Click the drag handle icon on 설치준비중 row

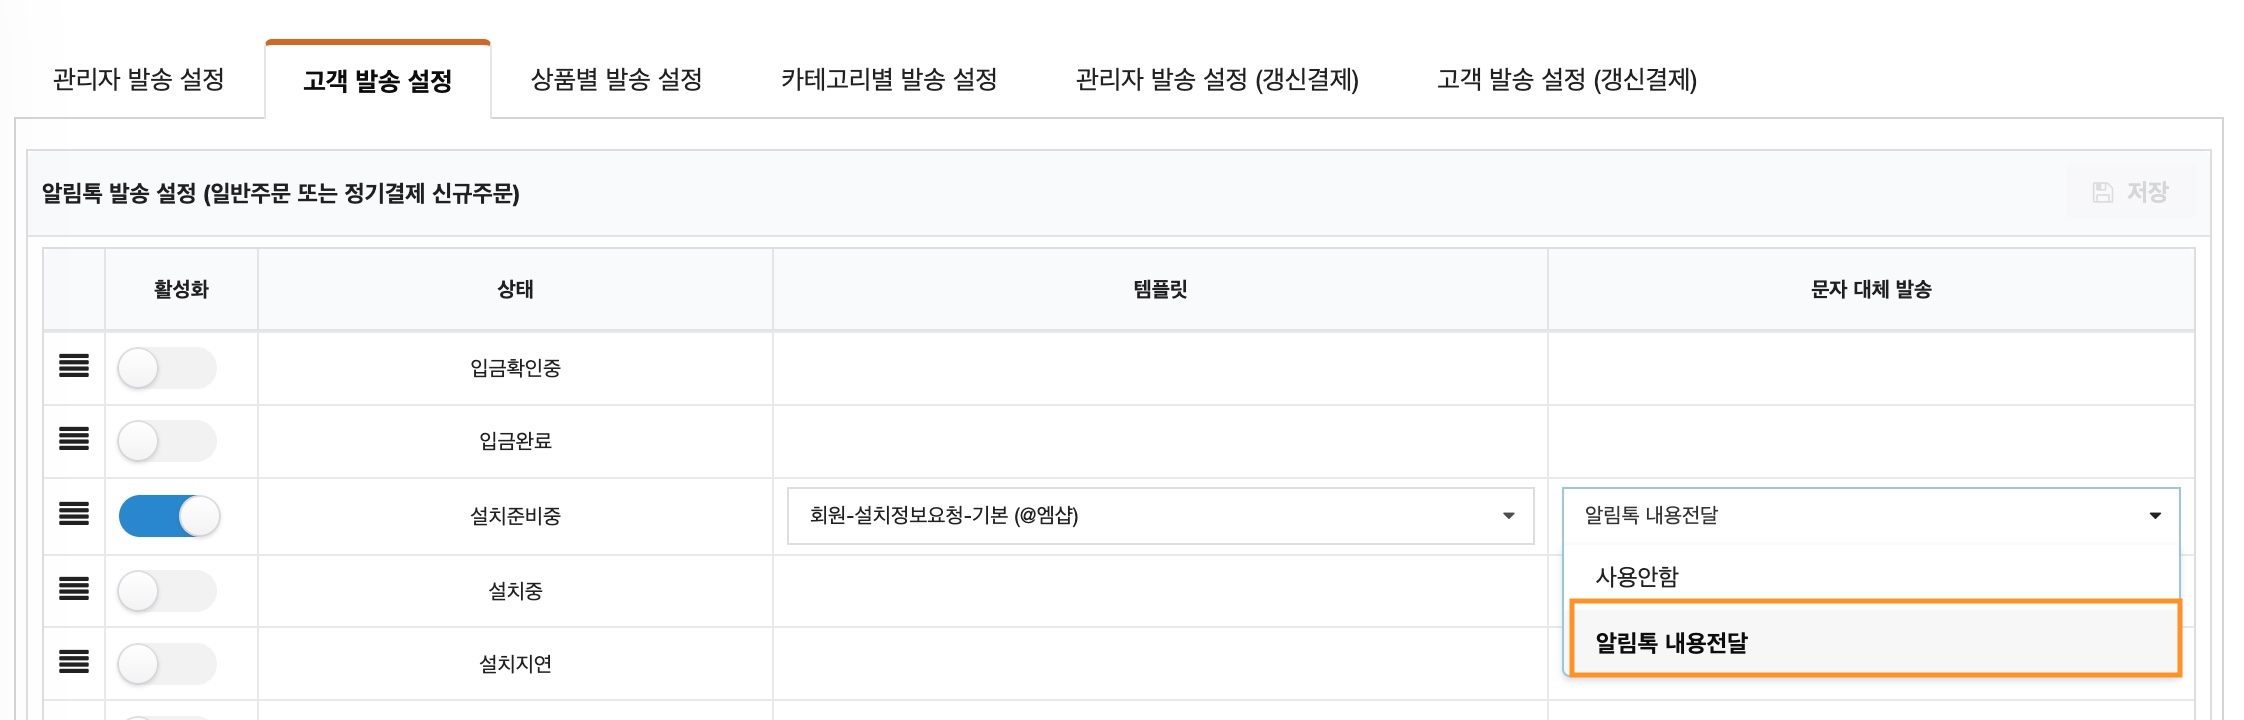coord(76,516)
